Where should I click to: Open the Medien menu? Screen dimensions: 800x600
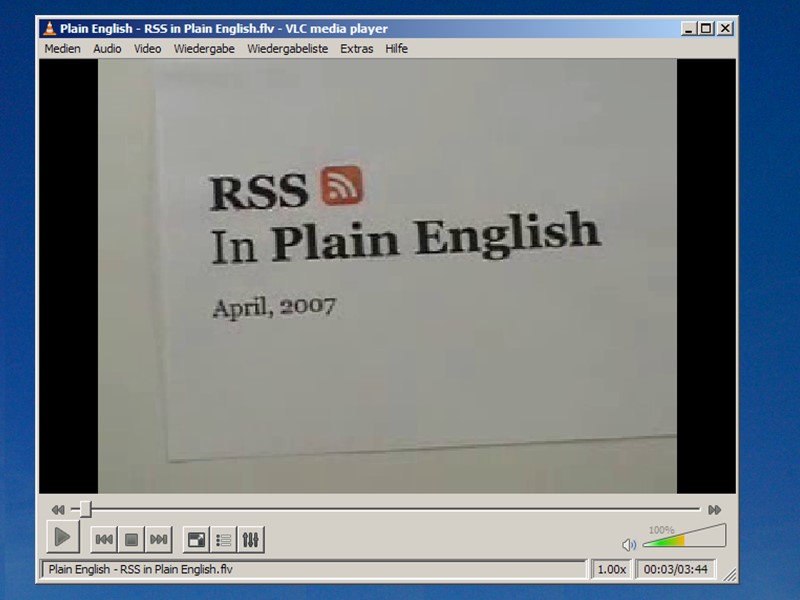(x=62, y=48)
